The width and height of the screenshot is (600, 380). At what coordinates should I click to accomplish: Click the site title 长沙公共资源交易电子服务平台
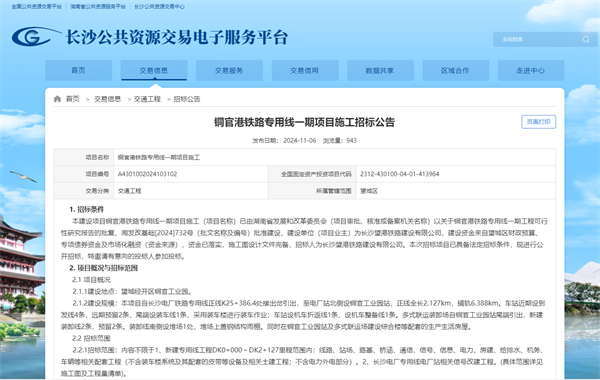(x=177, y=37)
